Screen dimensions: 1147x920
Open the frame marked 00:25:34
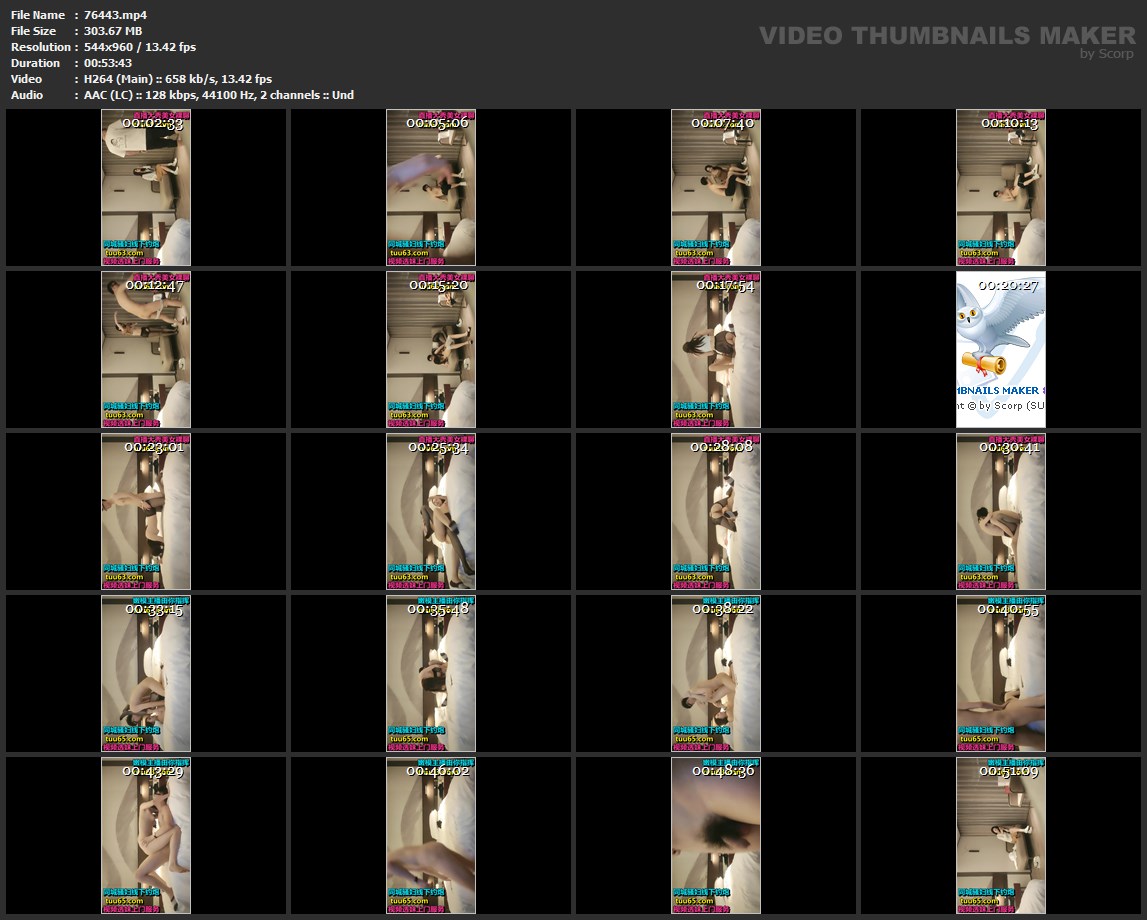(x=430, y=511)
